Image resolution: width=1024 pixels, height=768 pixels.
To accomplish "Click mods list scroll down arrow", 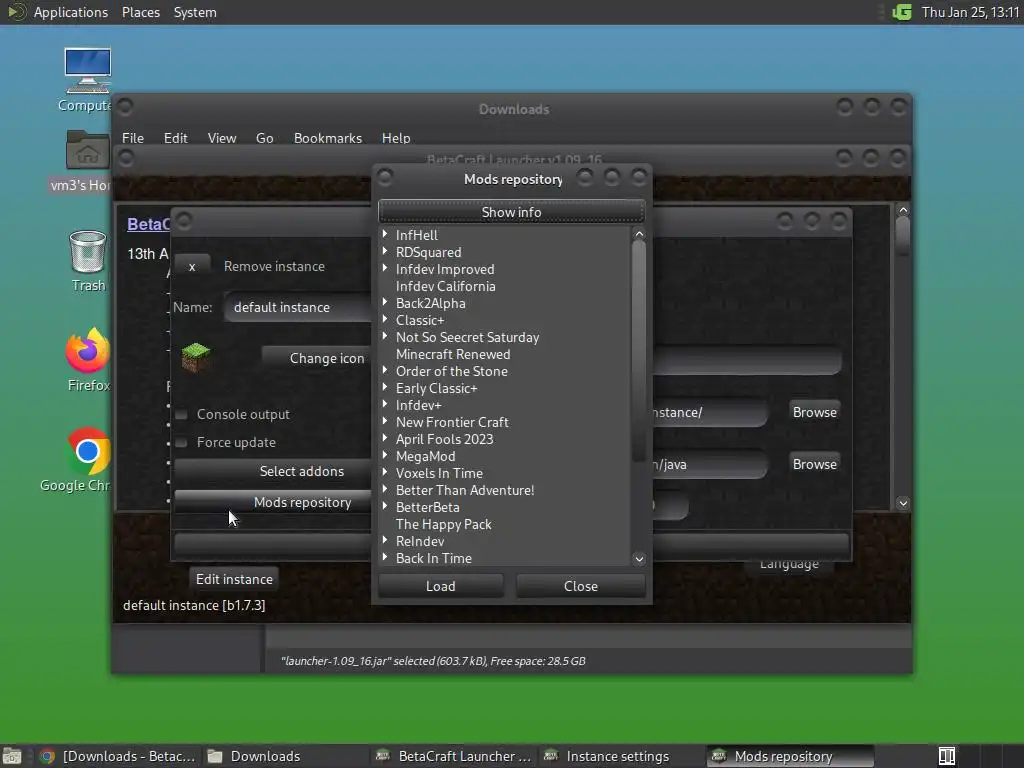I will pyautogui.click(x=639, y=558).
